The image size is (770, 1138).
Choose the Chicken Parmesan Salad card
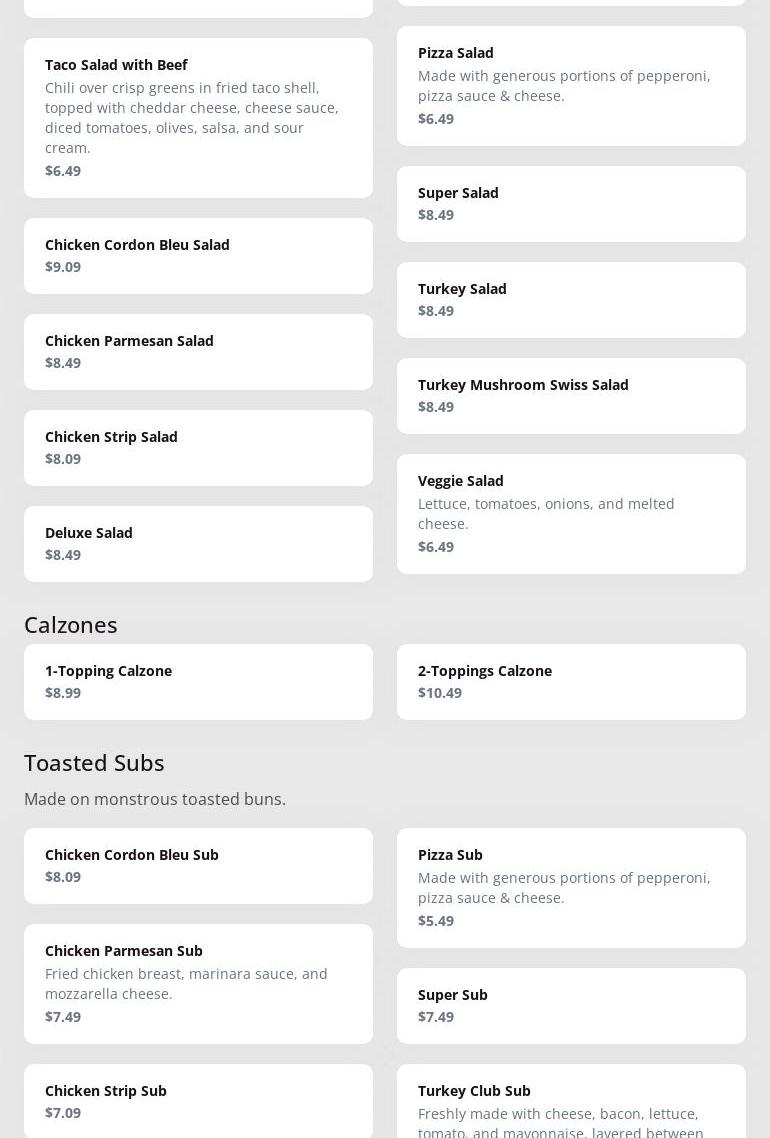pyautogui.click(x=198, y=351)
